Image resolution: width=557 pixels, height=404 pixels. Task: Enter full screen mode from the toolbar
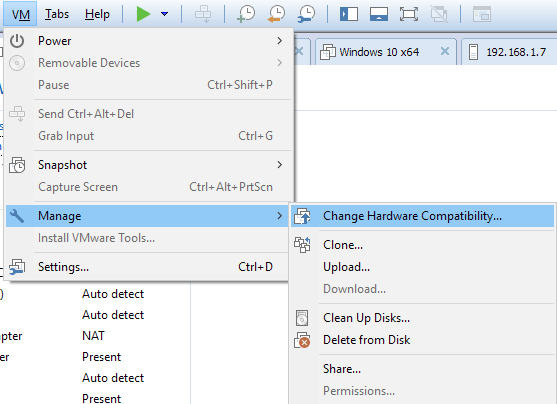tap(409, 15)
